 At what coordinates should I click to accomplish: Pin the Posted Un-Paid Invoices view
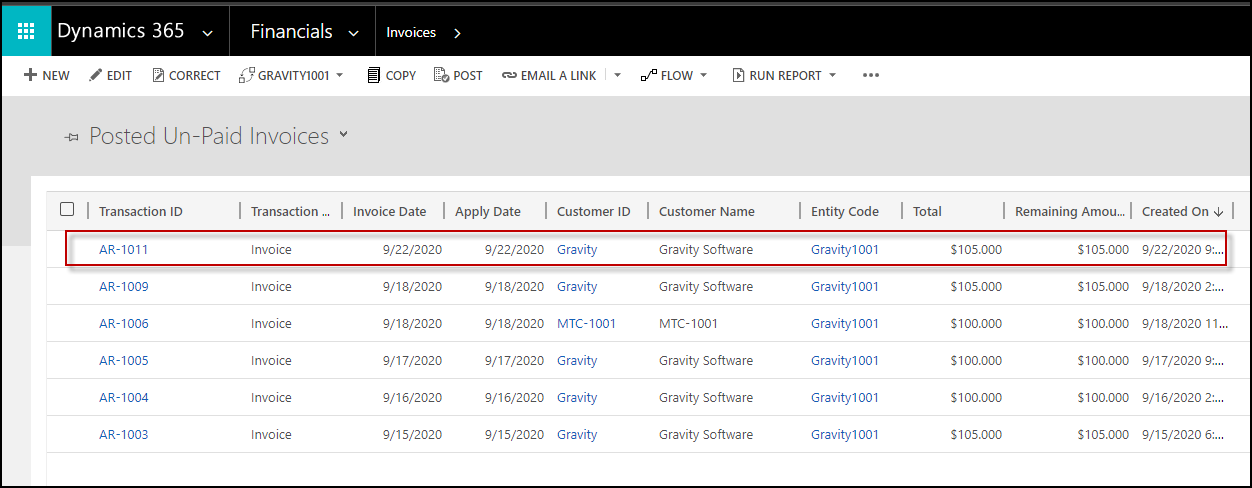[x=72, y=138]
